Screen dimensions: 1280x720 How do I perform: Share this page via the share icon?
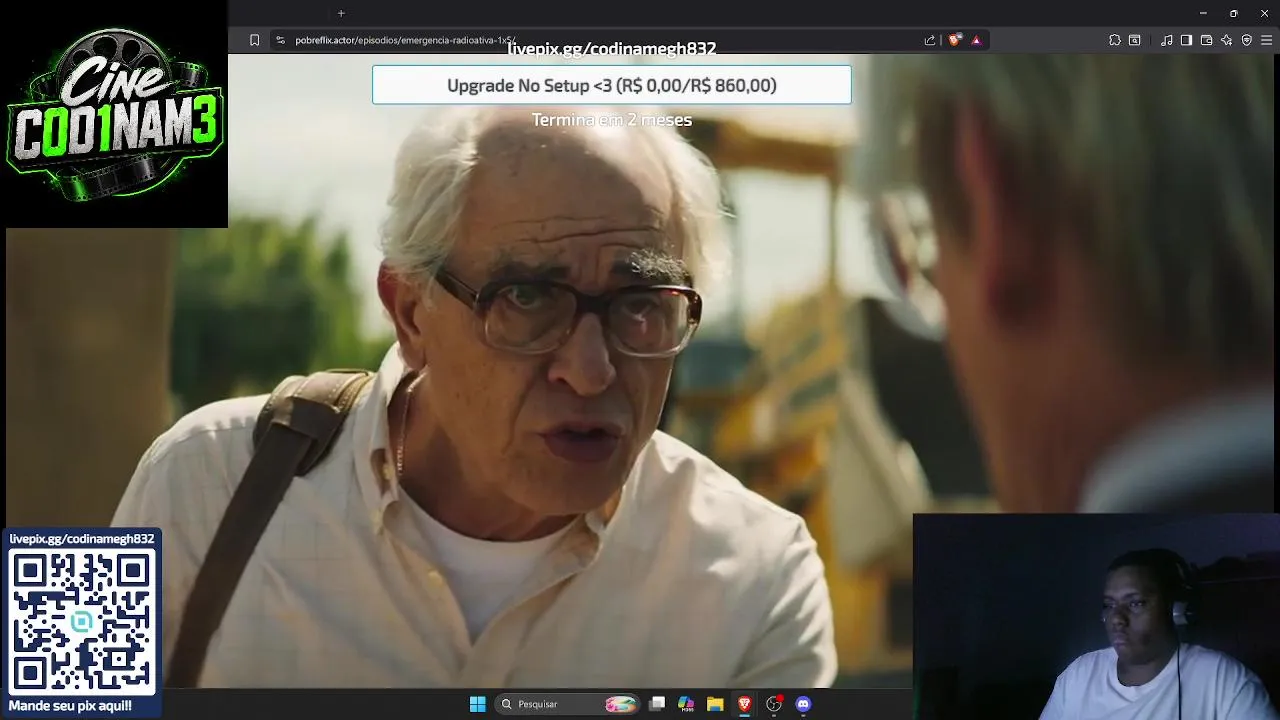click(x=930, y=40)
